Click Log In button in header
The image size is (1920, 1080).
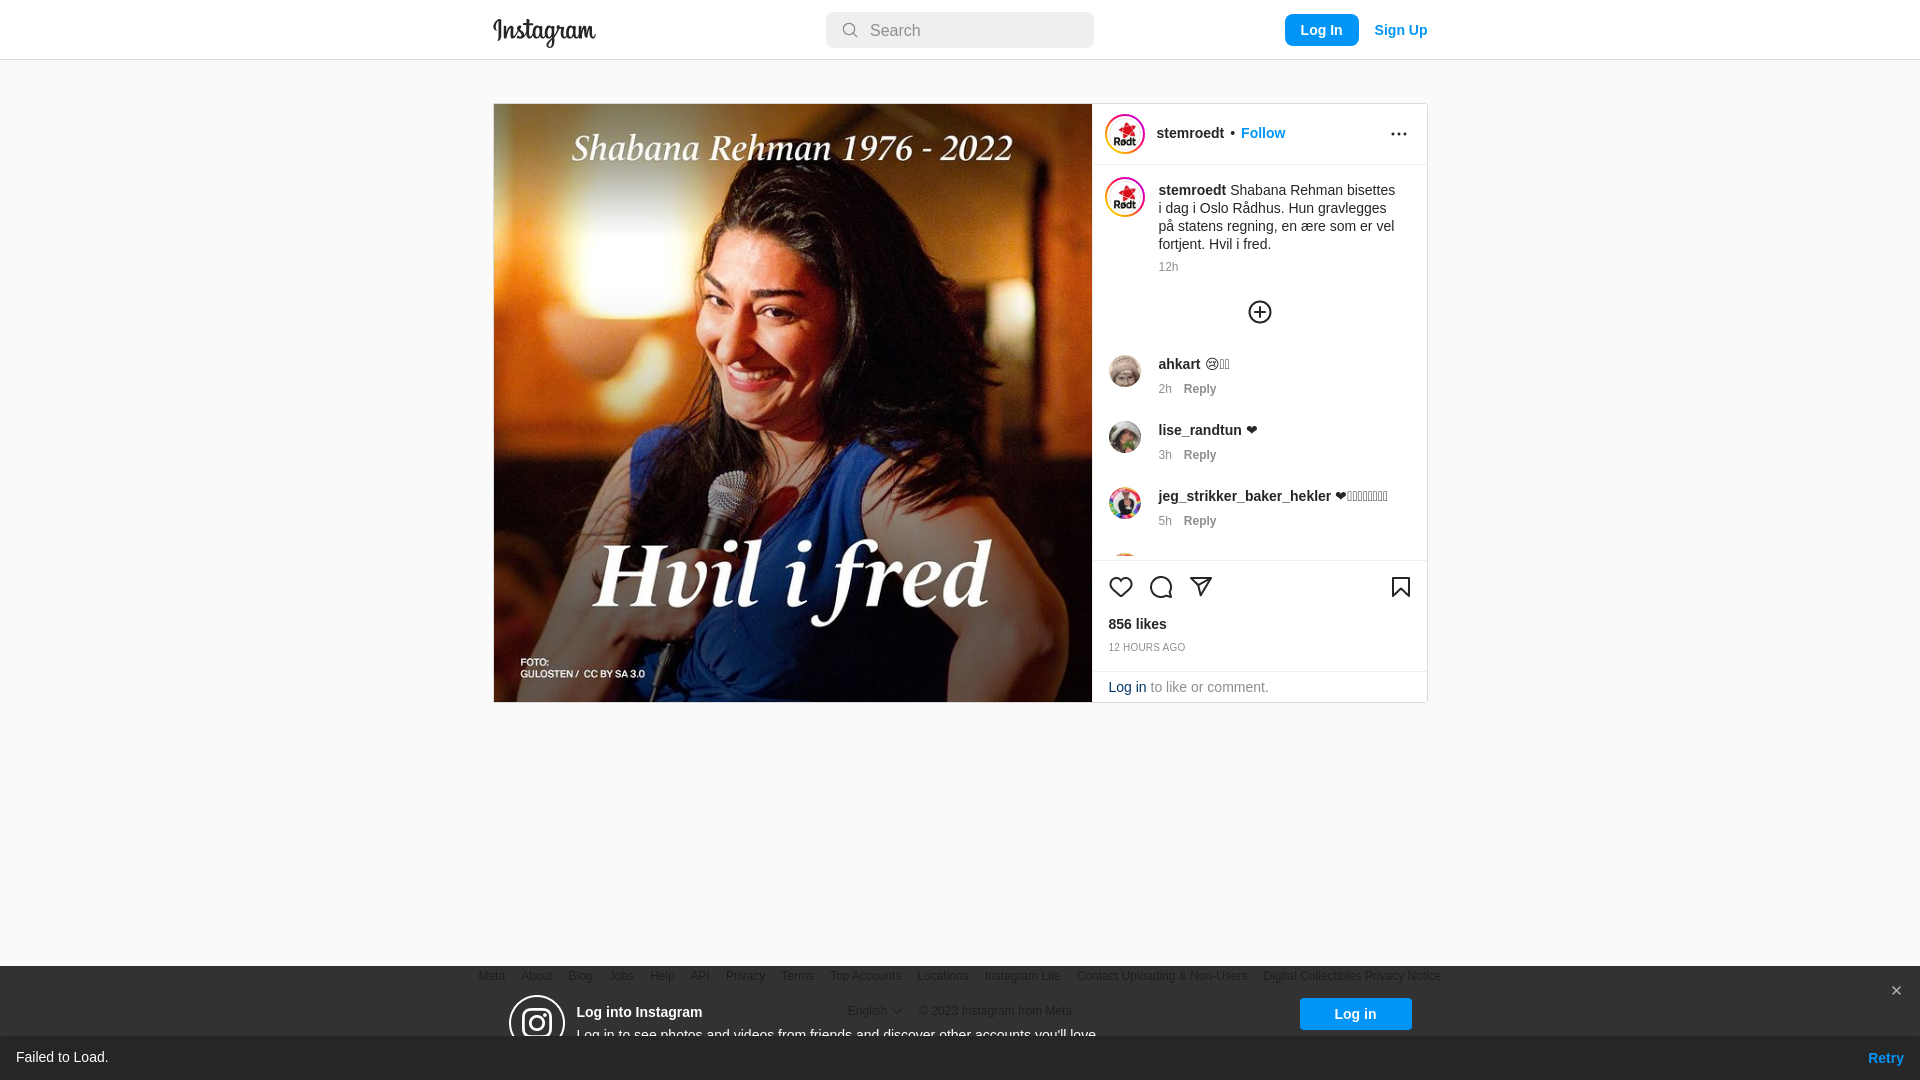click(x=1322, y=30)
